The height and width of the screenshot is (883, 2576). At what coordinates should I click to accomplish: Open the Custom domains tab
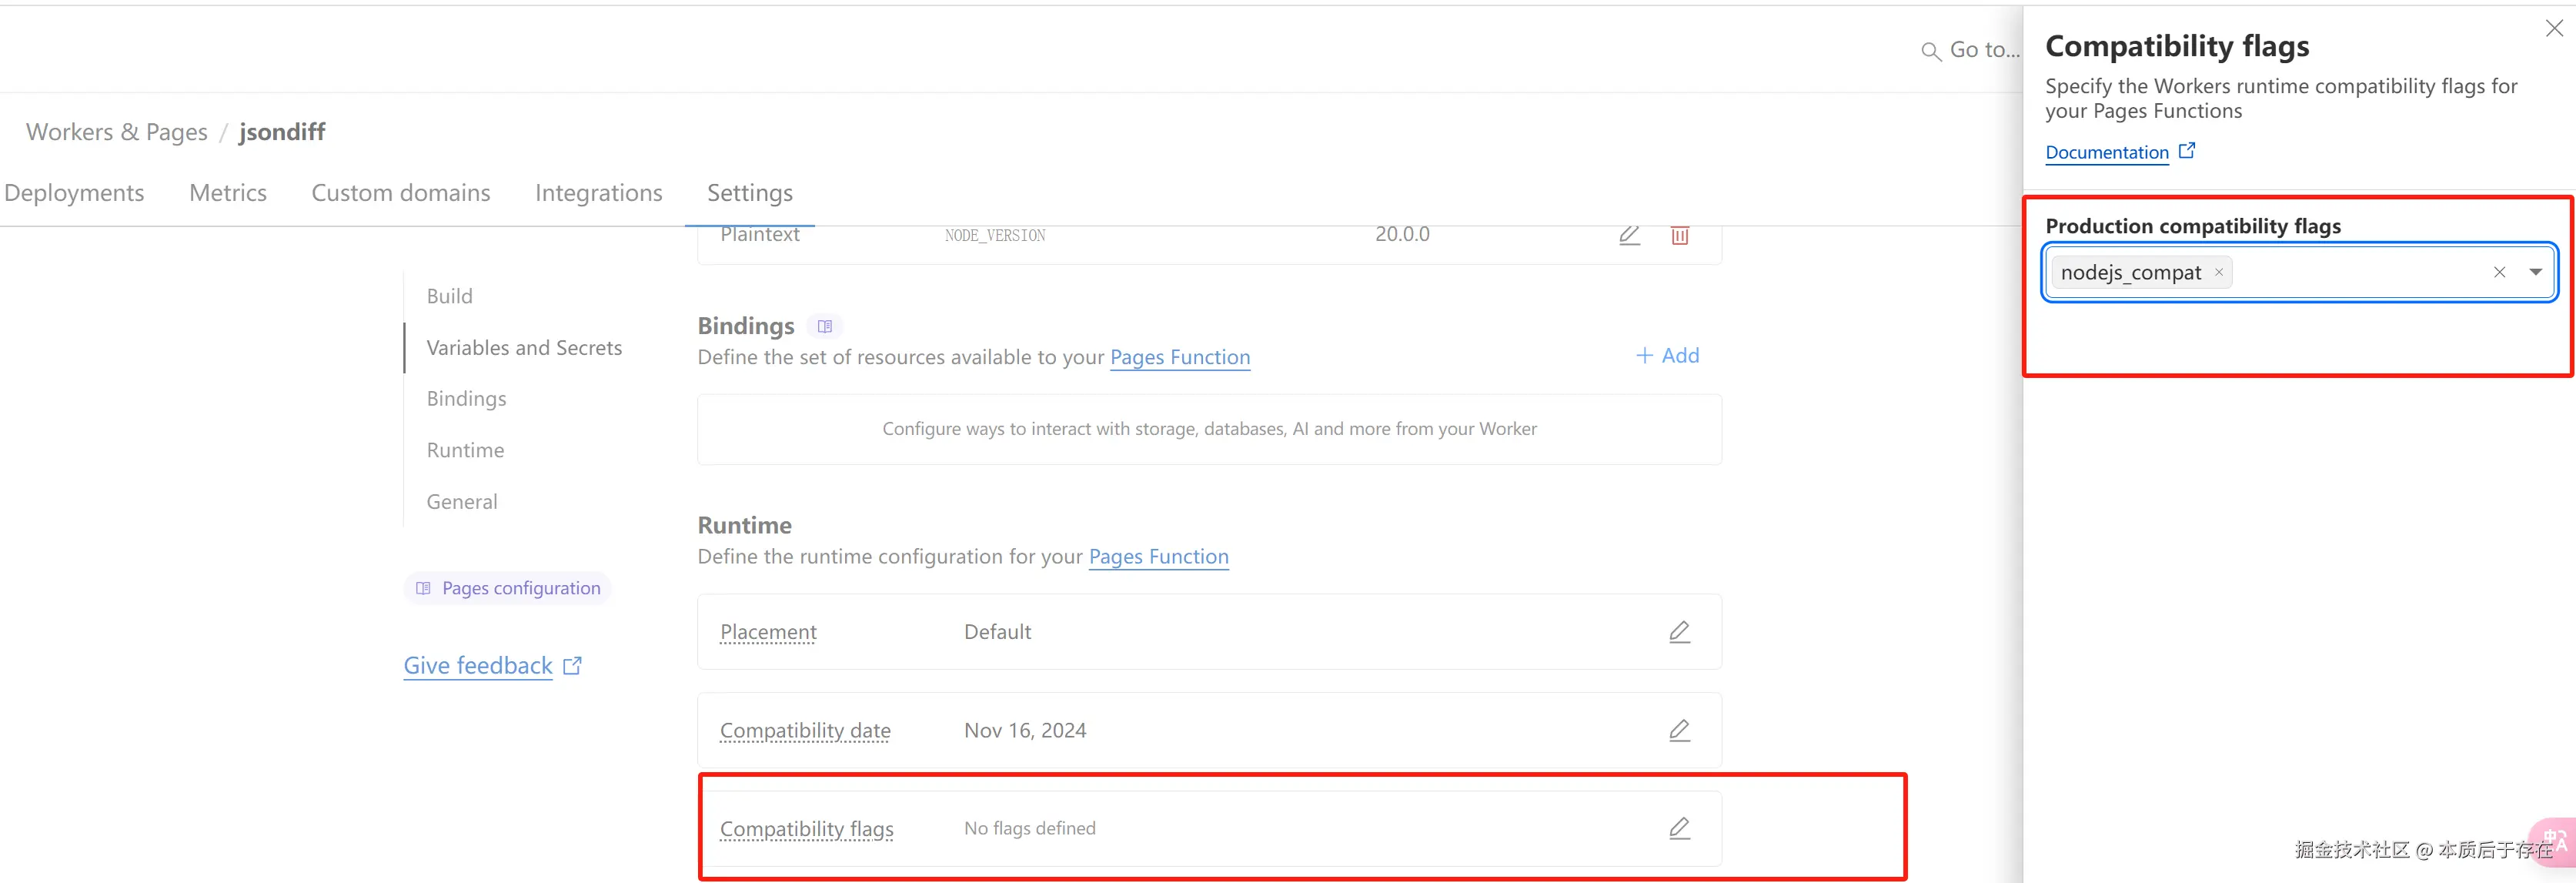pos(400,193)
